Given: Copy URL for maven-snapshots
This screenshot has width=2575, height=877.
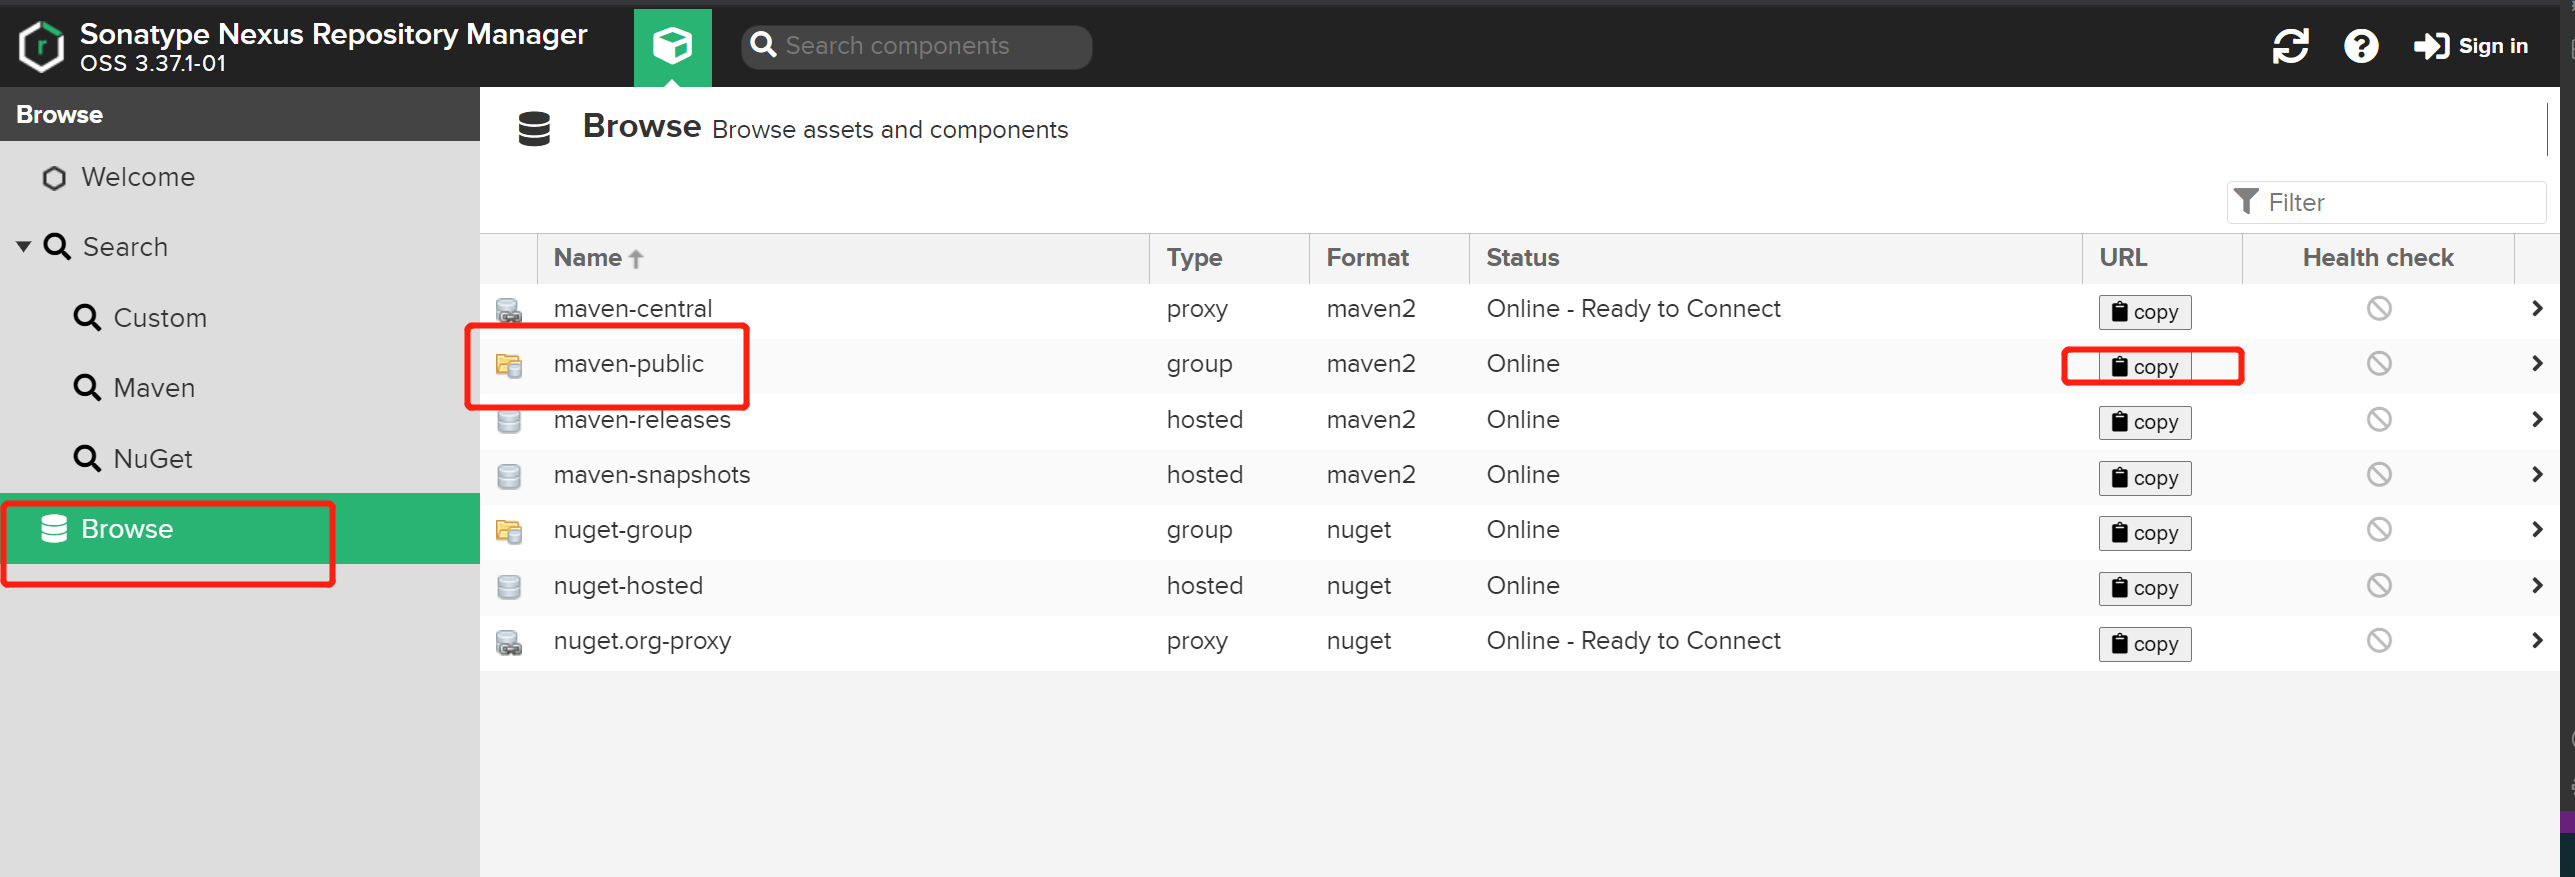Looking at the screenshot, I should click(2145, 478).
